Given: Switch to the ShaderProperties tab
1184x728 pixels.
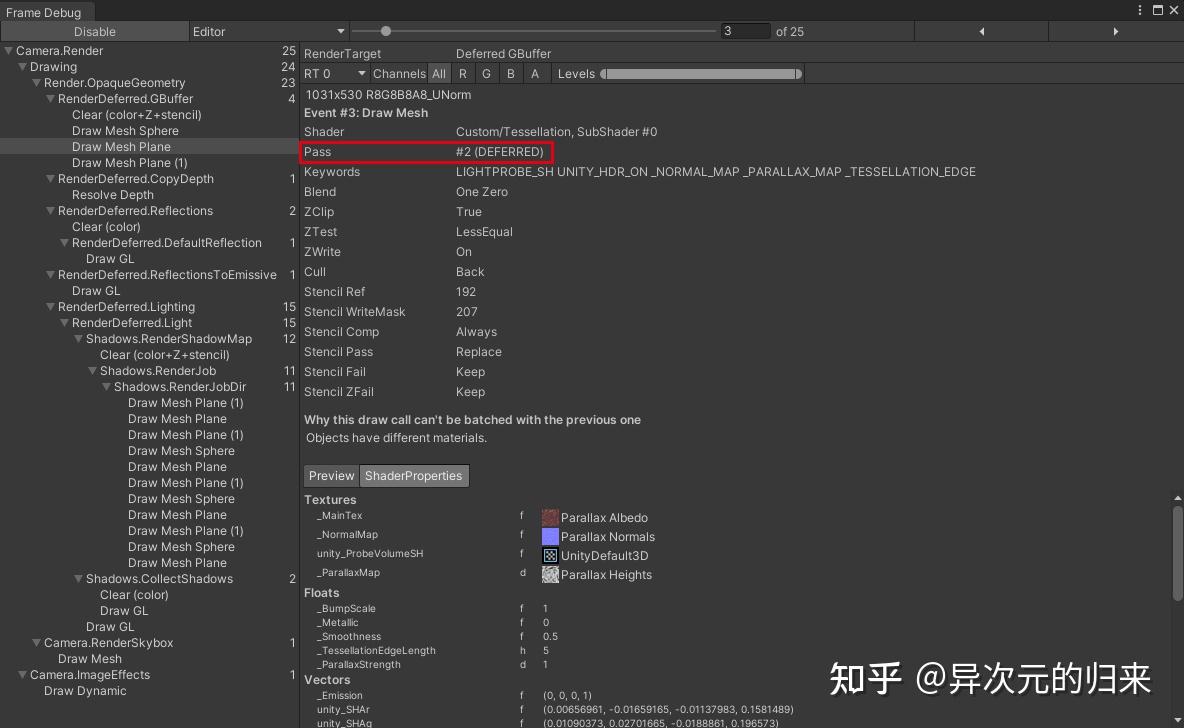Looking at the screenshot, I should [x=414, y=475].
